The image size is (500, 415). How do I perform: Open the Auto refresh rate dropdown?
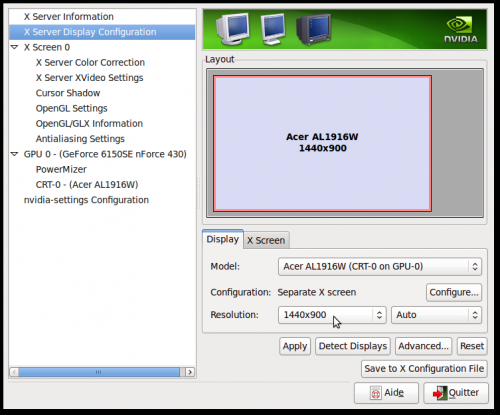(436, 315)
